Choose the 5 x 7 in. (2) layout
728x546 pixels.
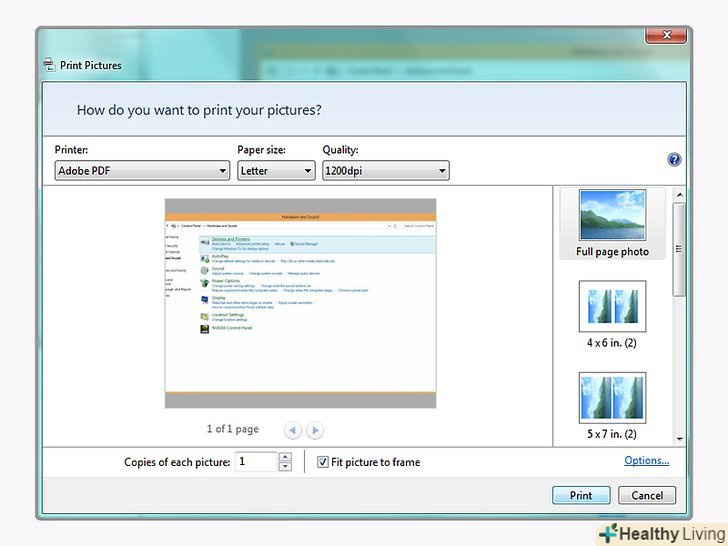(x=612, y=404)
